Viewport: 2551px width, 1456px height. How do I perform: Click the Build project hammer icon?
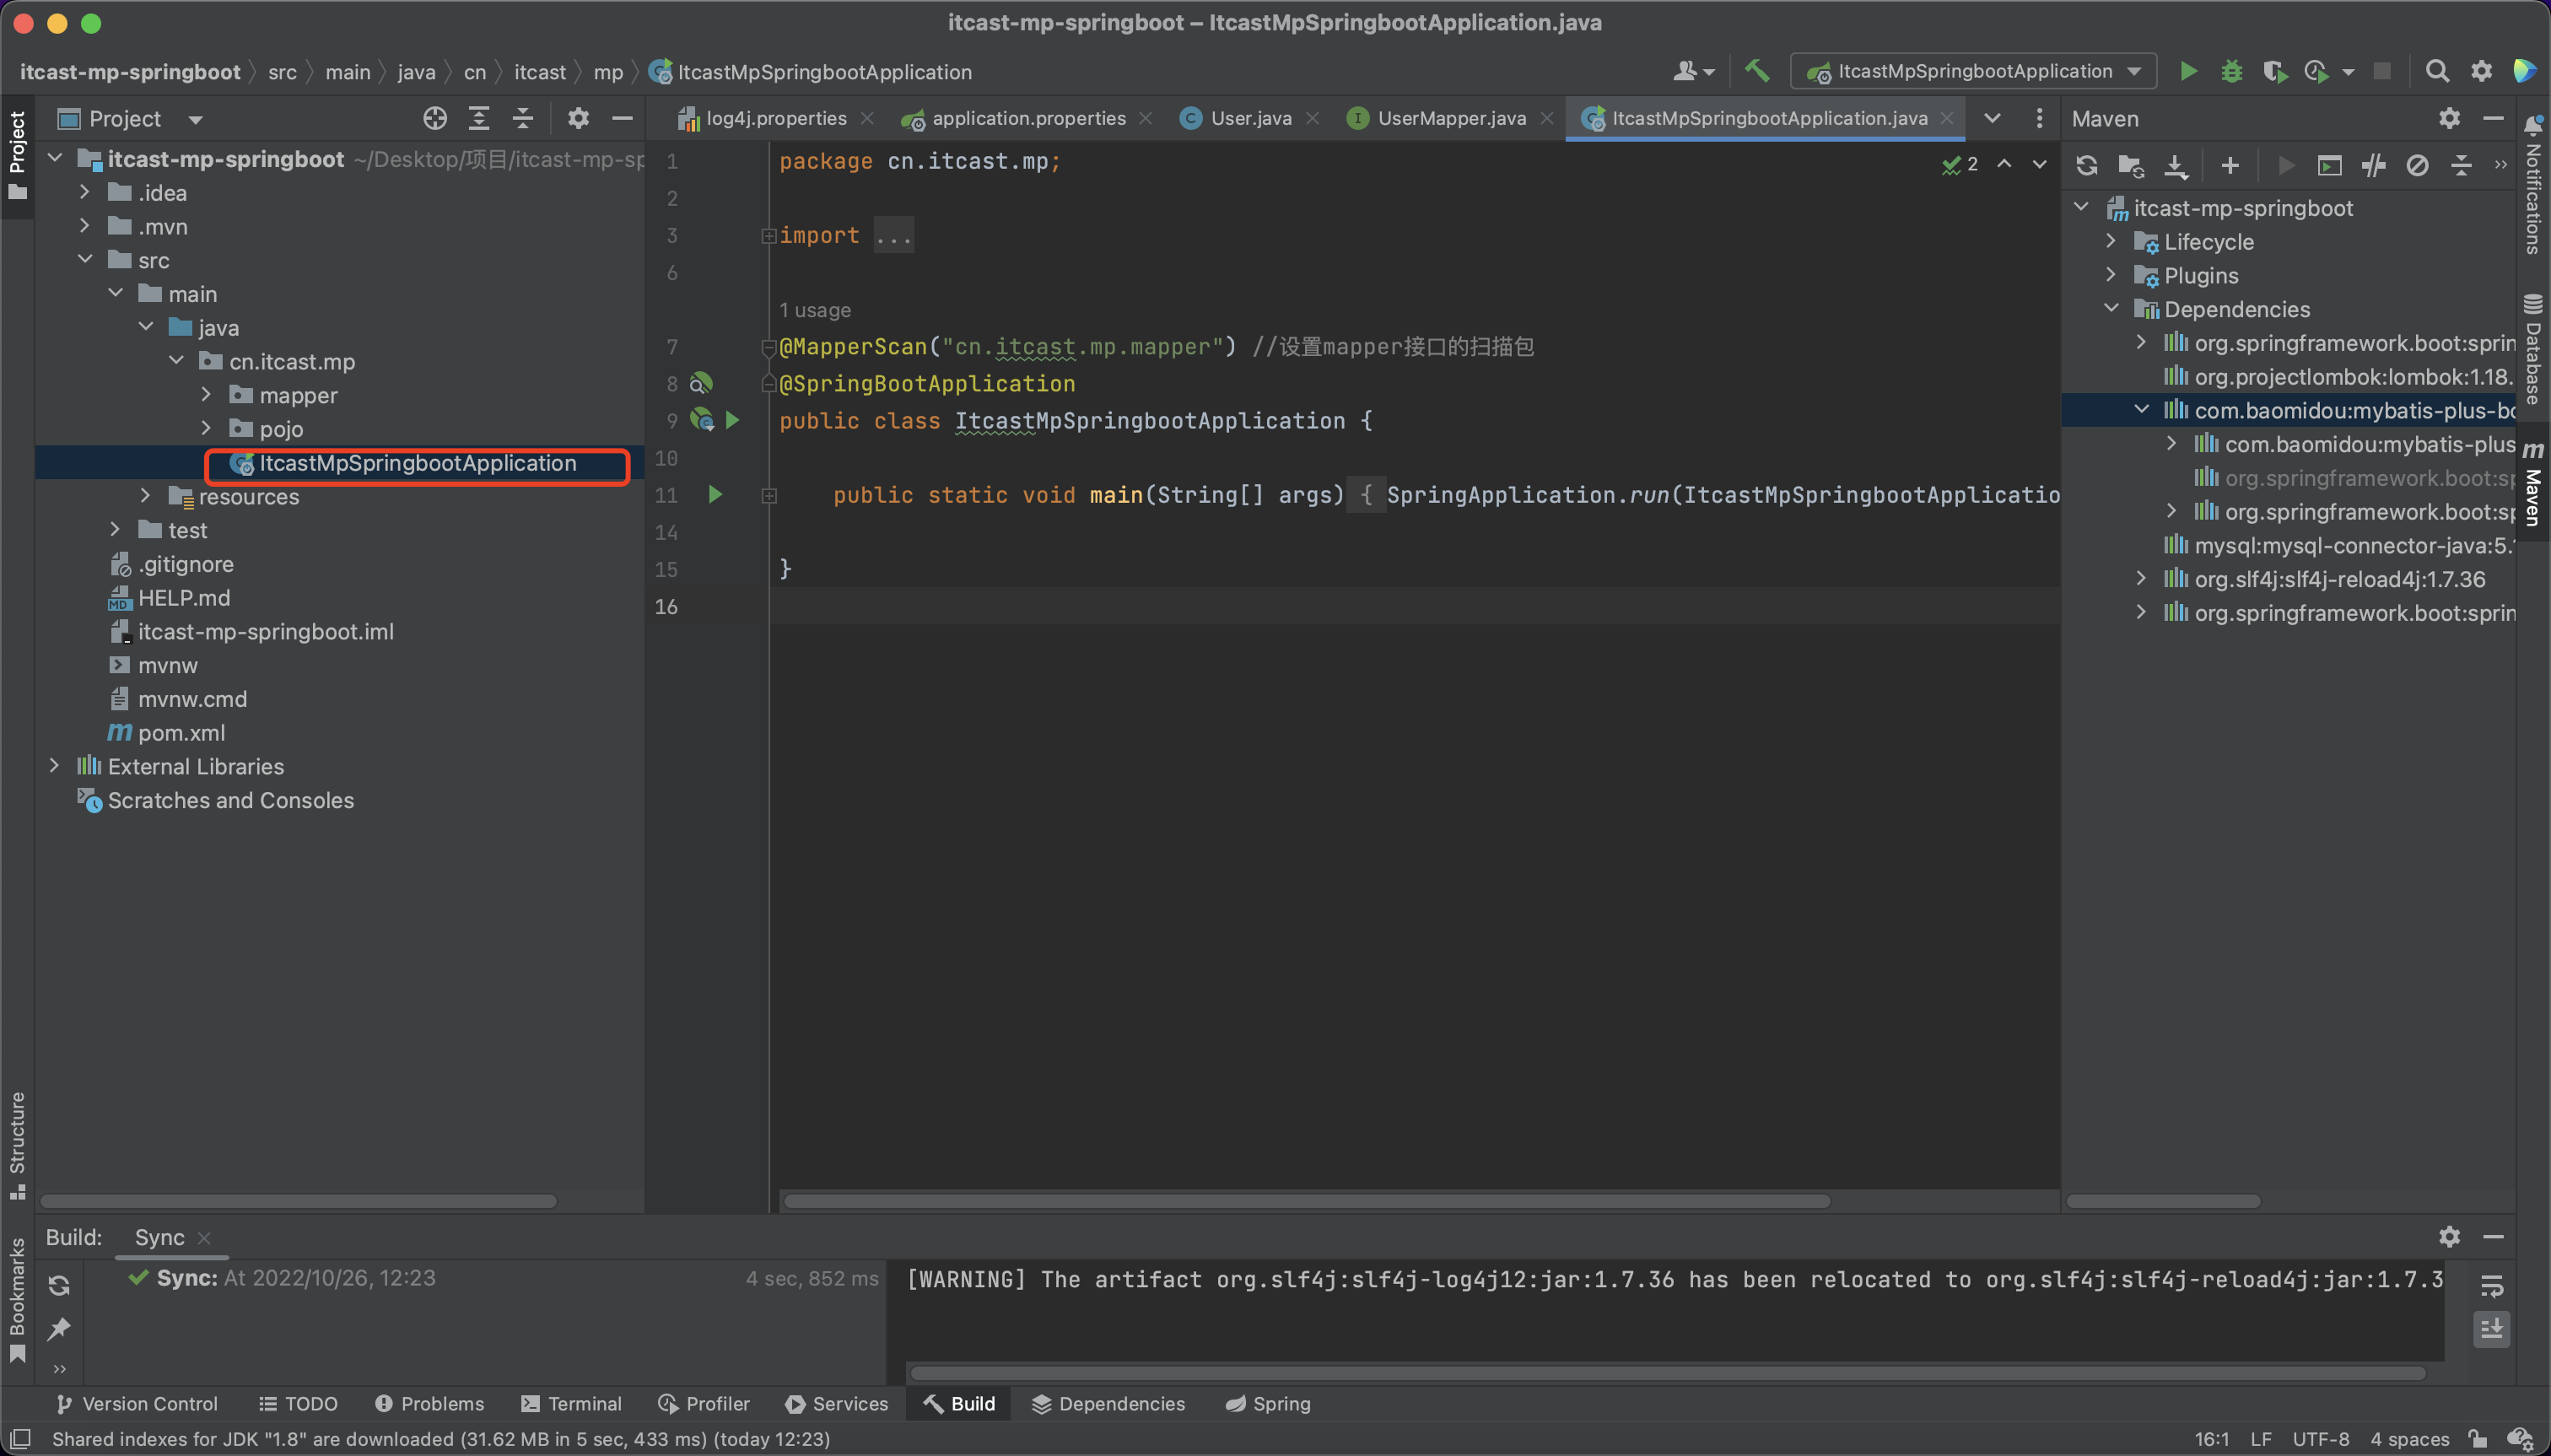(1757, 71)
